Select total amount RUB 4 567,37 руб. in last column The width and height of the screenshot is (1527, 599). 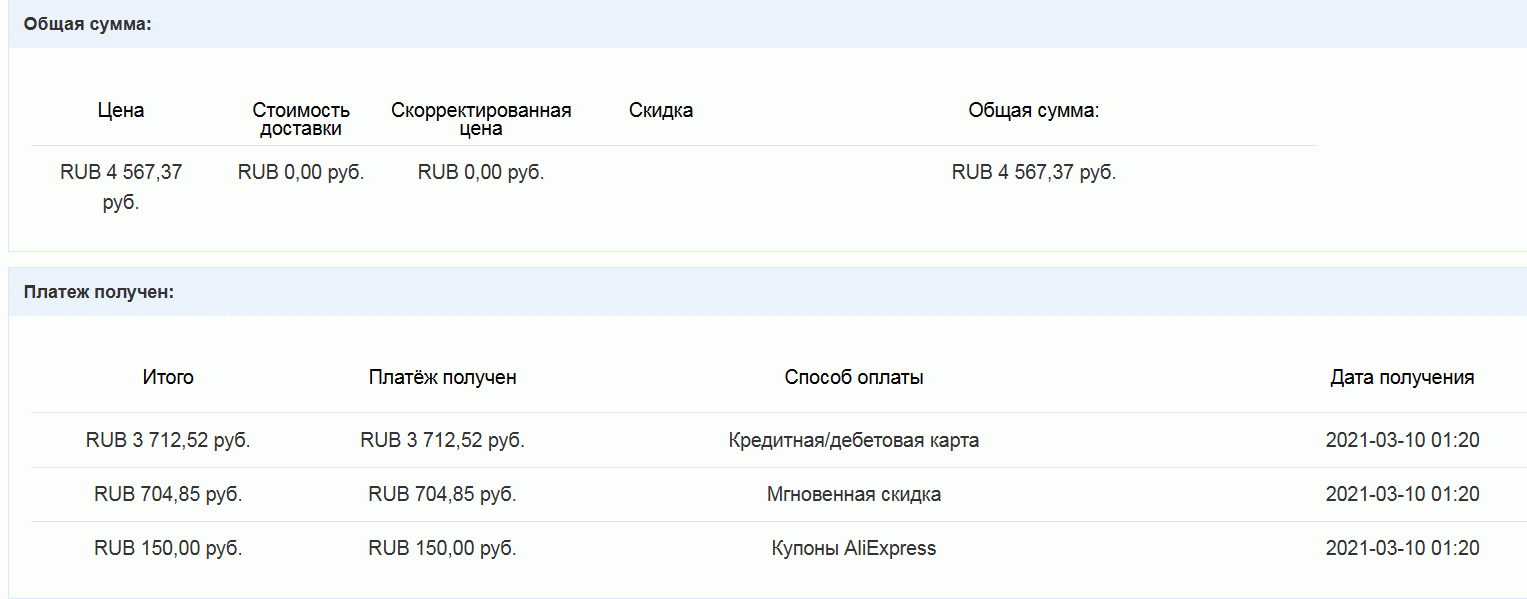[x=1034, y=172]
